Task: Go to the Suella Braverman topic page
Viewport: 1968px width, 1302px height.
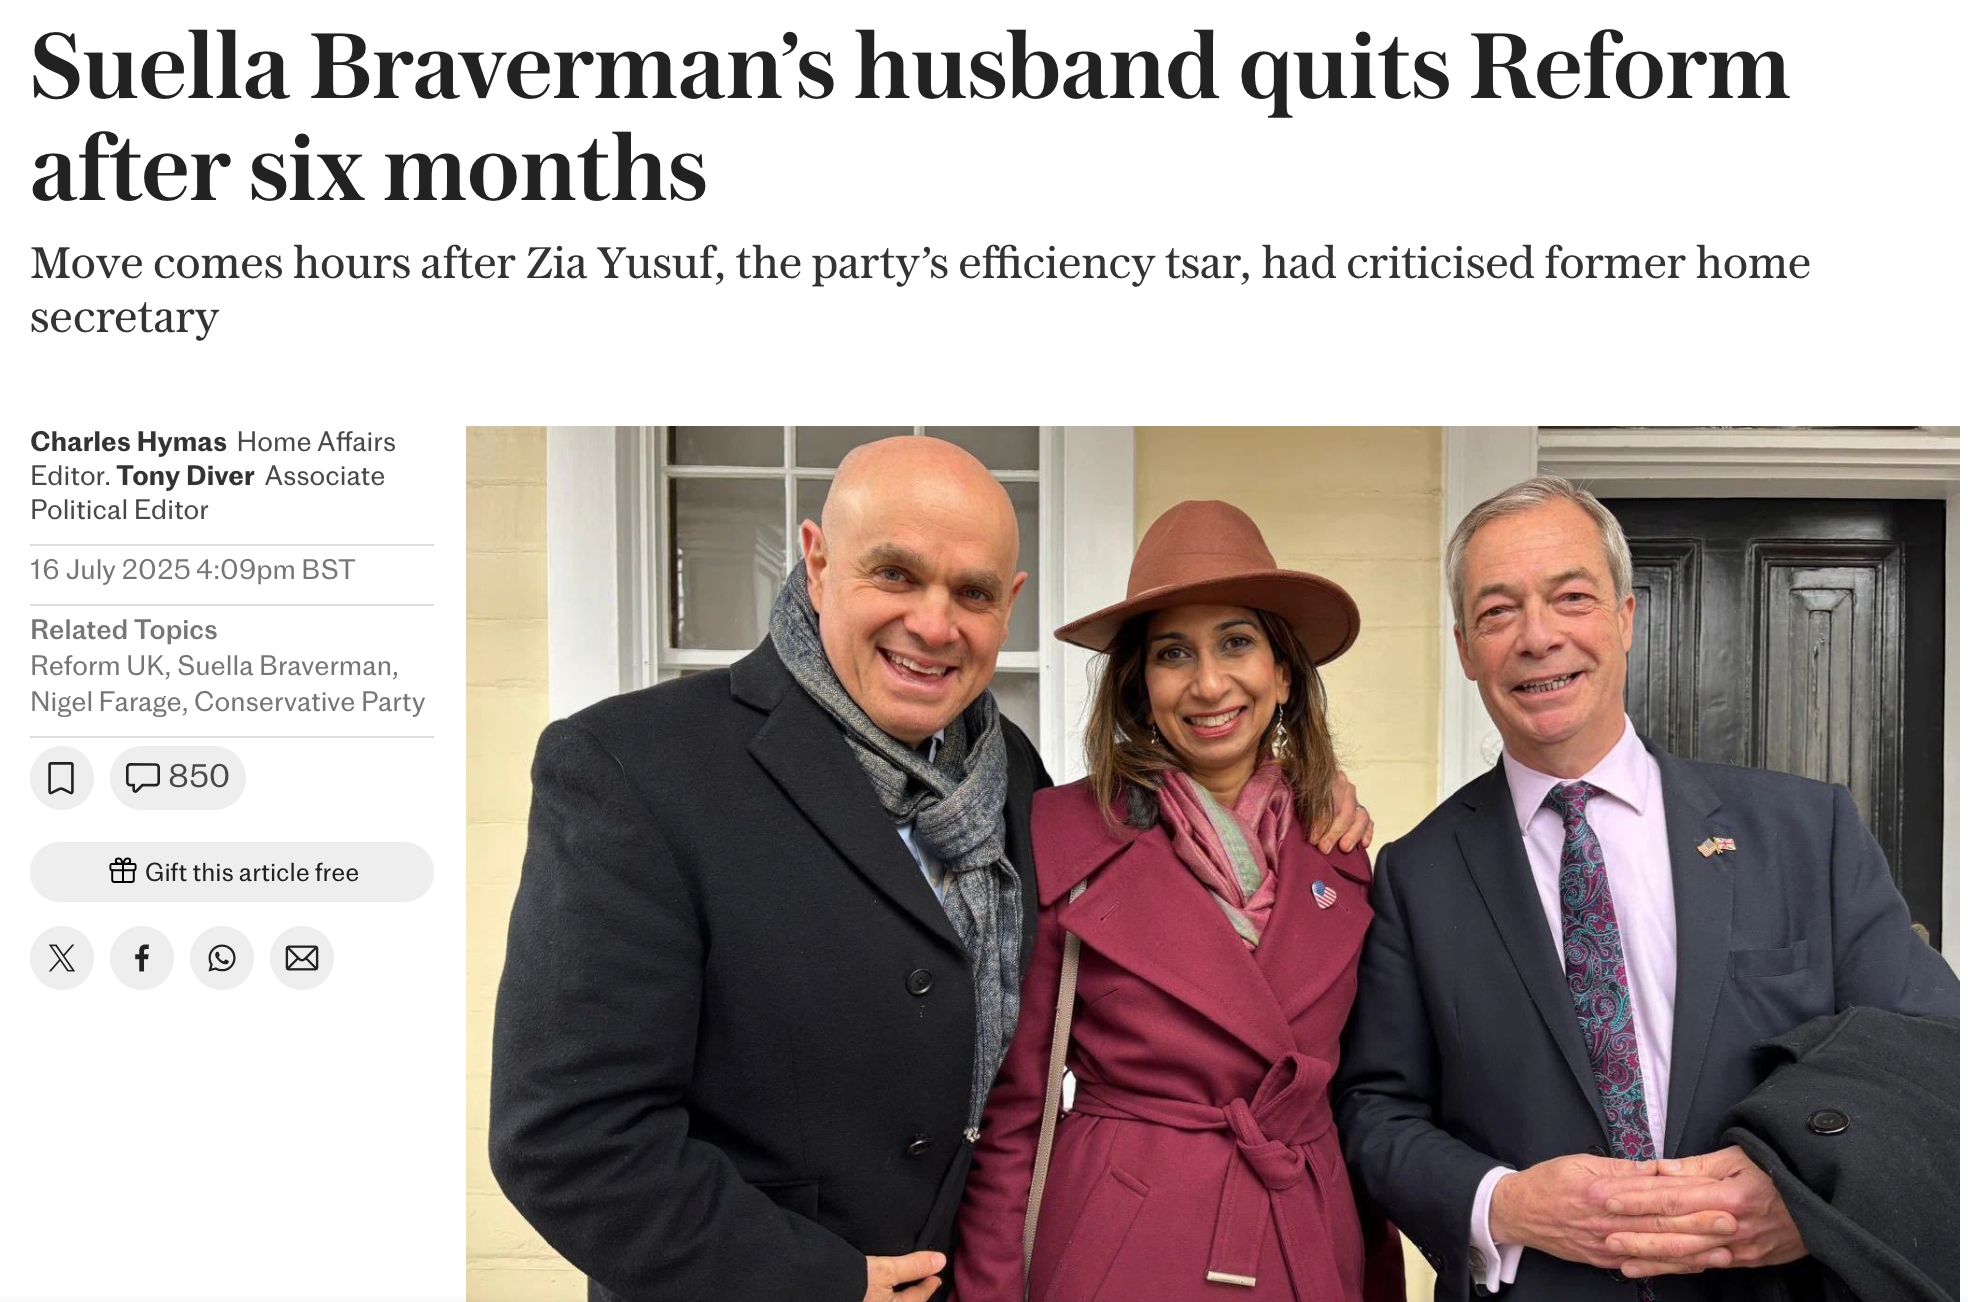Action: point(287,666)
